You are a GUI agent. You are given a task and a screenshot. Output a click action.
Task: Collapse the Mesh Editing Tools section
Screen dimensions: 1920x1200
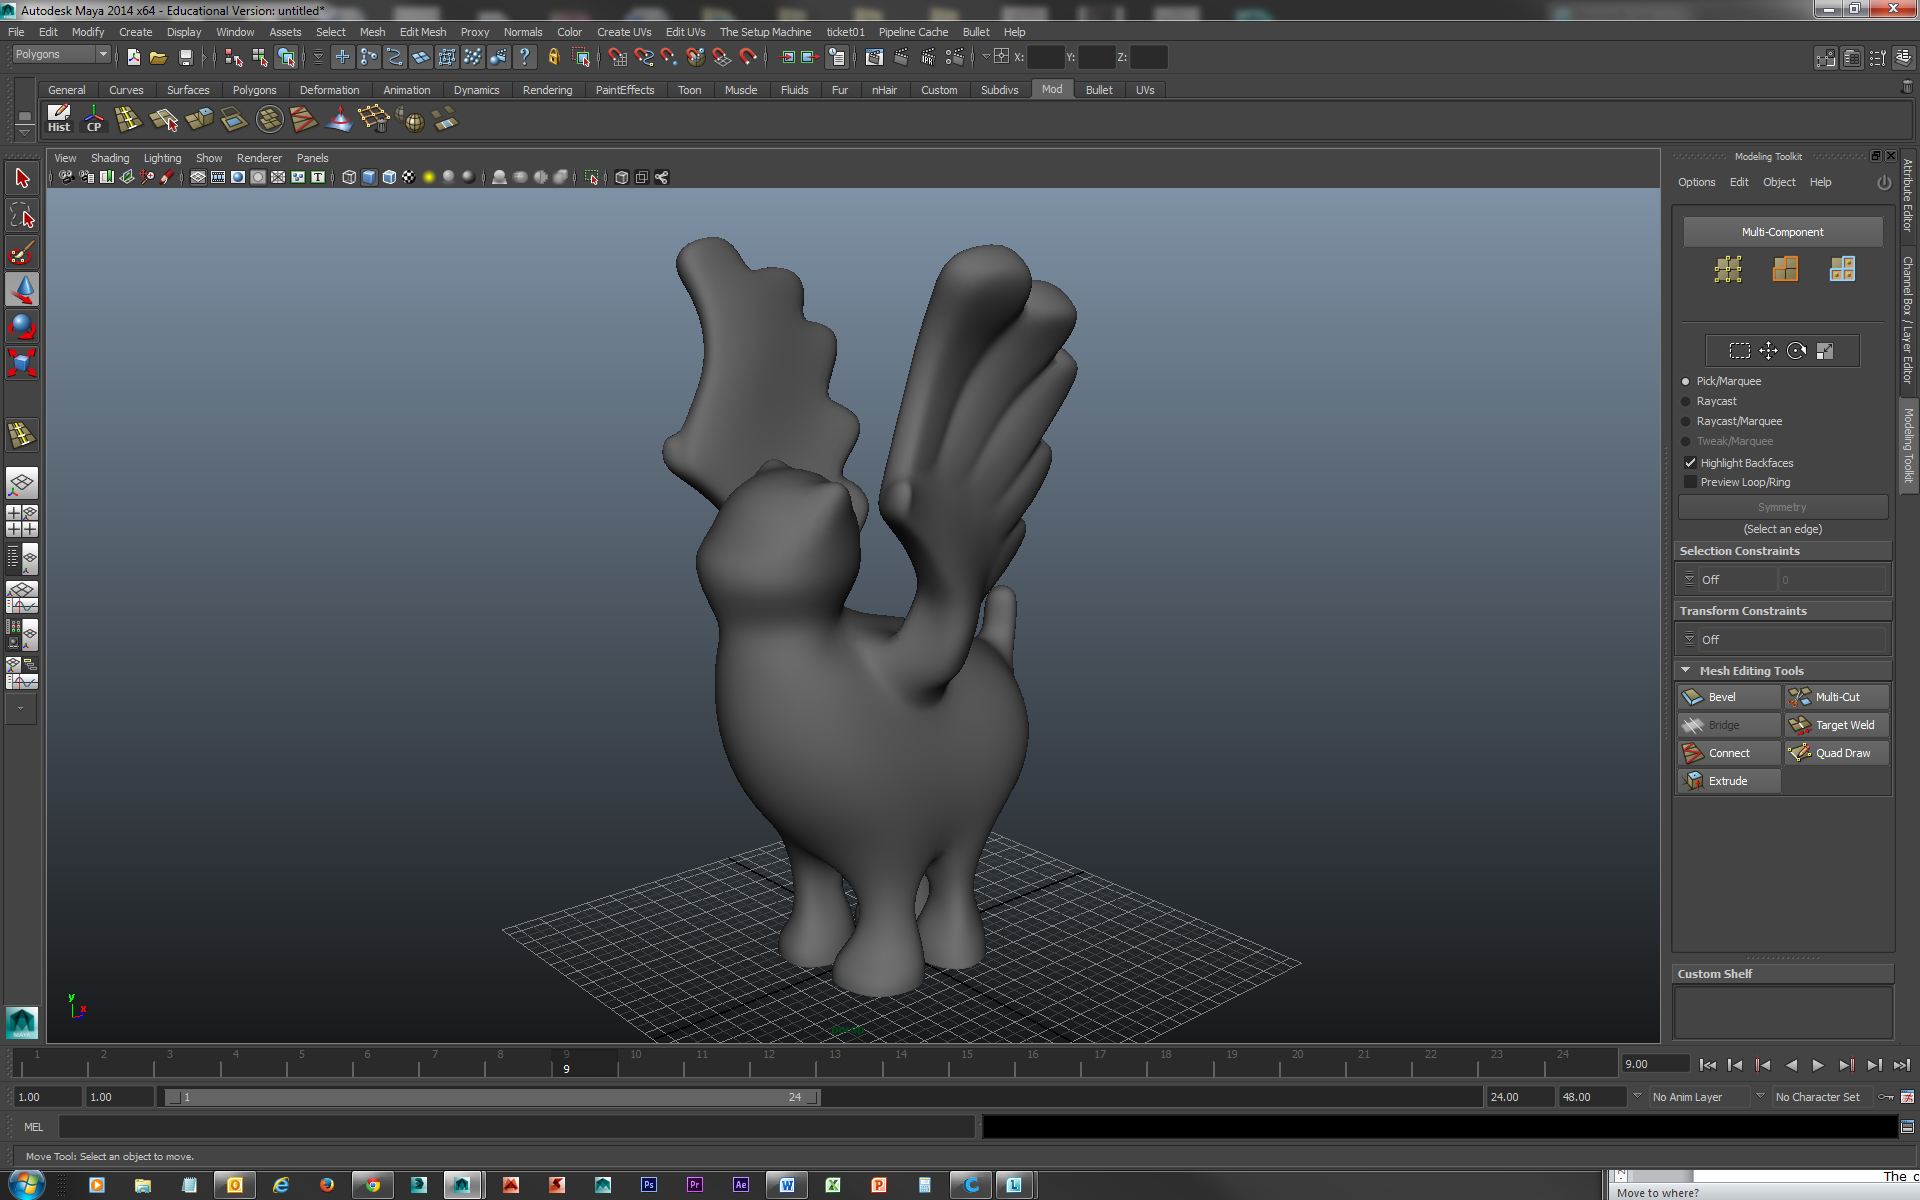pyautogui.click(x=1686, y=671)
